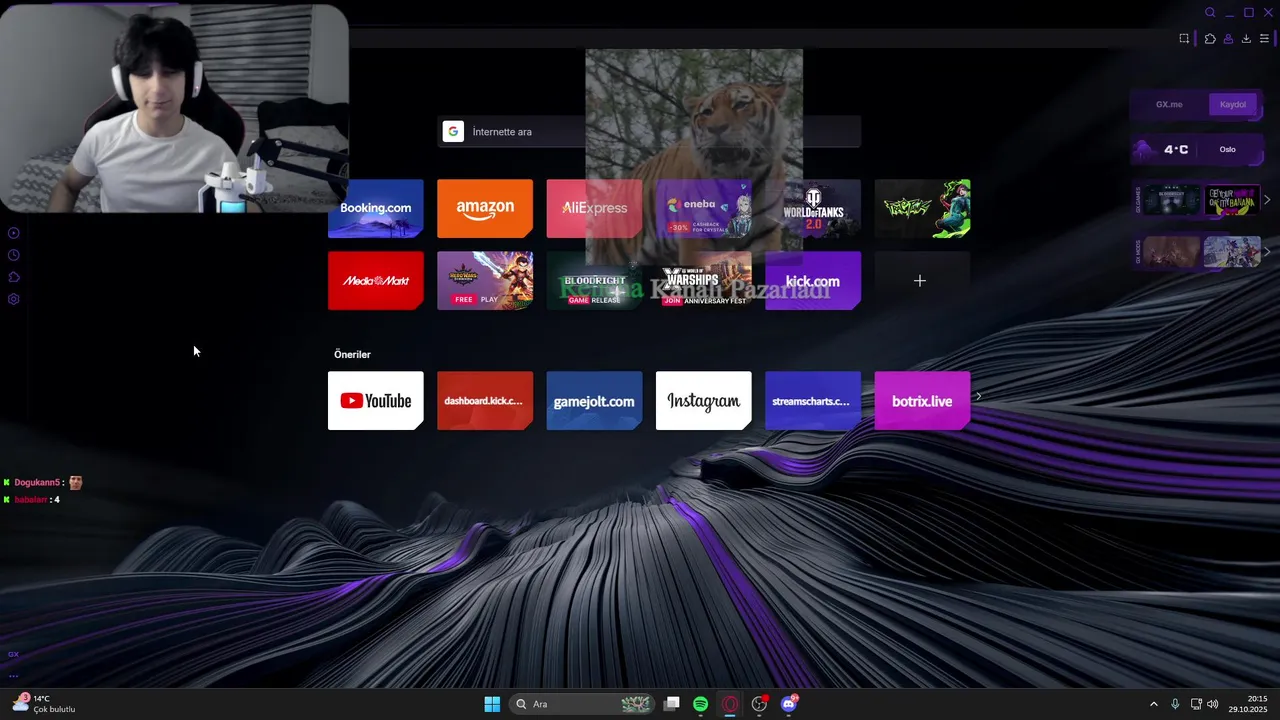Click the taskbar Ara search box
Viewport: 1280px width, 720px height.
tap(583, 704)
